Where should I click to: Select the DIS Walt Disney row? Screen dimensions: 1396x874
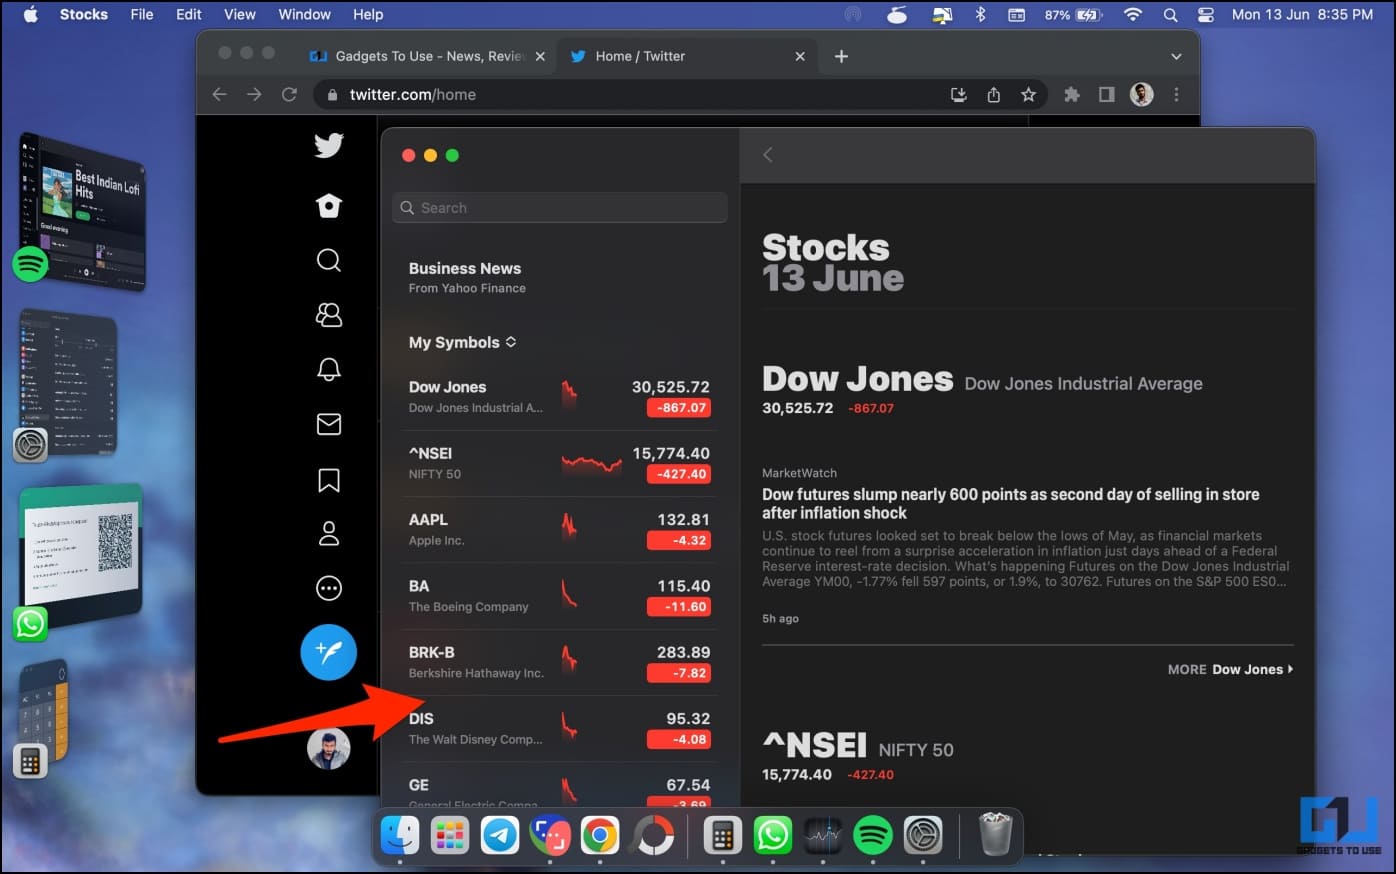pos(560,728)
